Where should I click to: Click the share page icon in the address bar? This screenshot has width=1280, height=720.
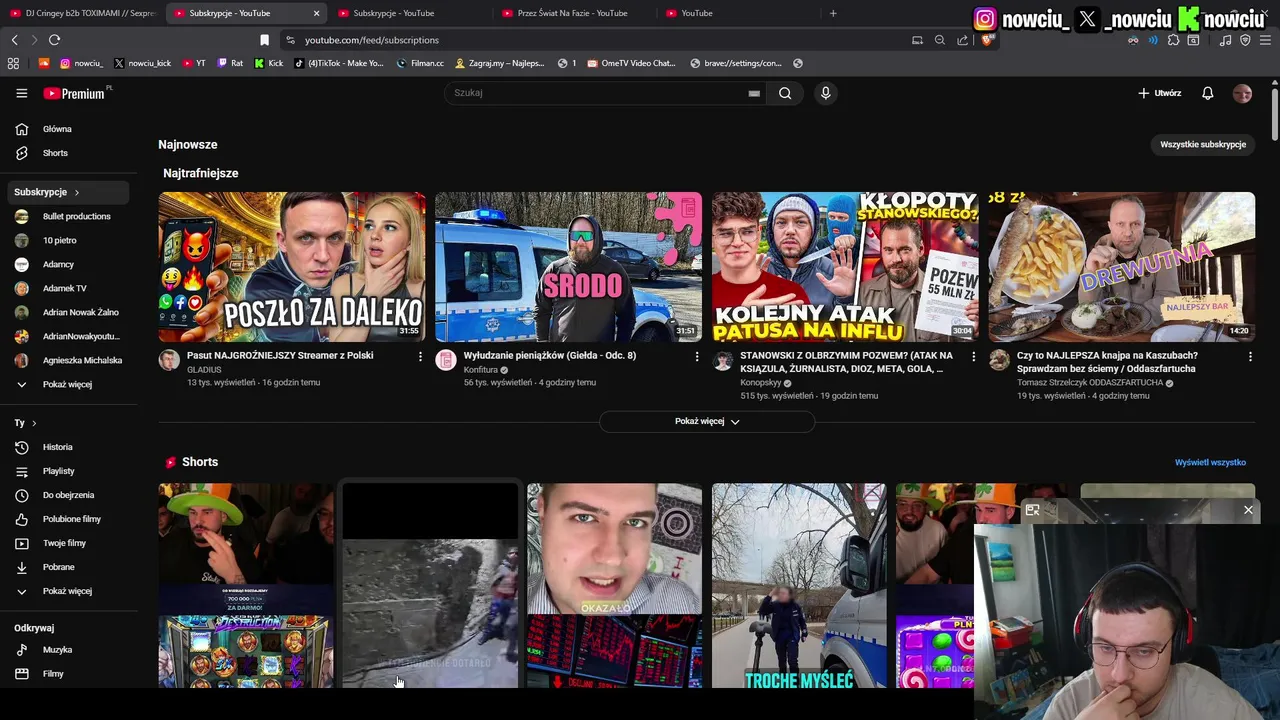pyautogui.click(x=962, y=40)
